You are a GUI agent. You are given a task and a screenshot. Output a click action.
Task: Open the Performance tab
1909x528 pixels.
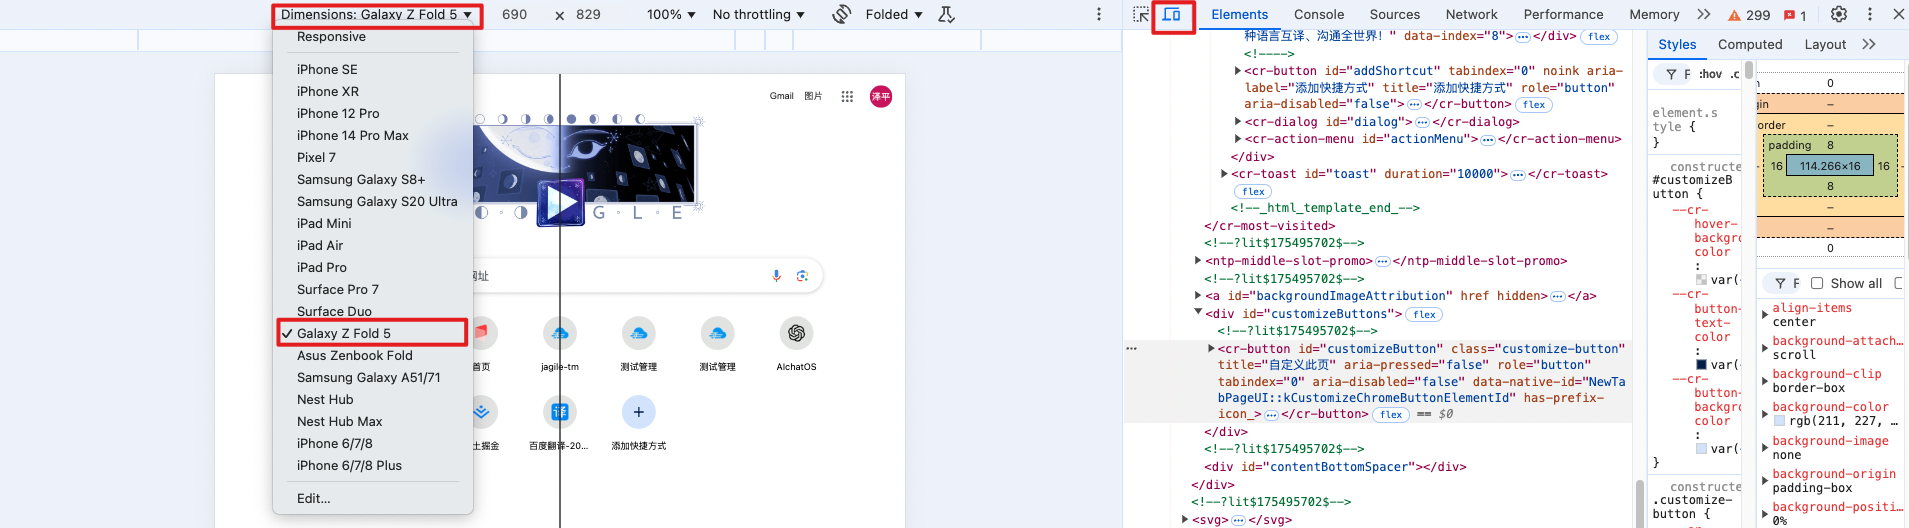(x=1564, y=15)
